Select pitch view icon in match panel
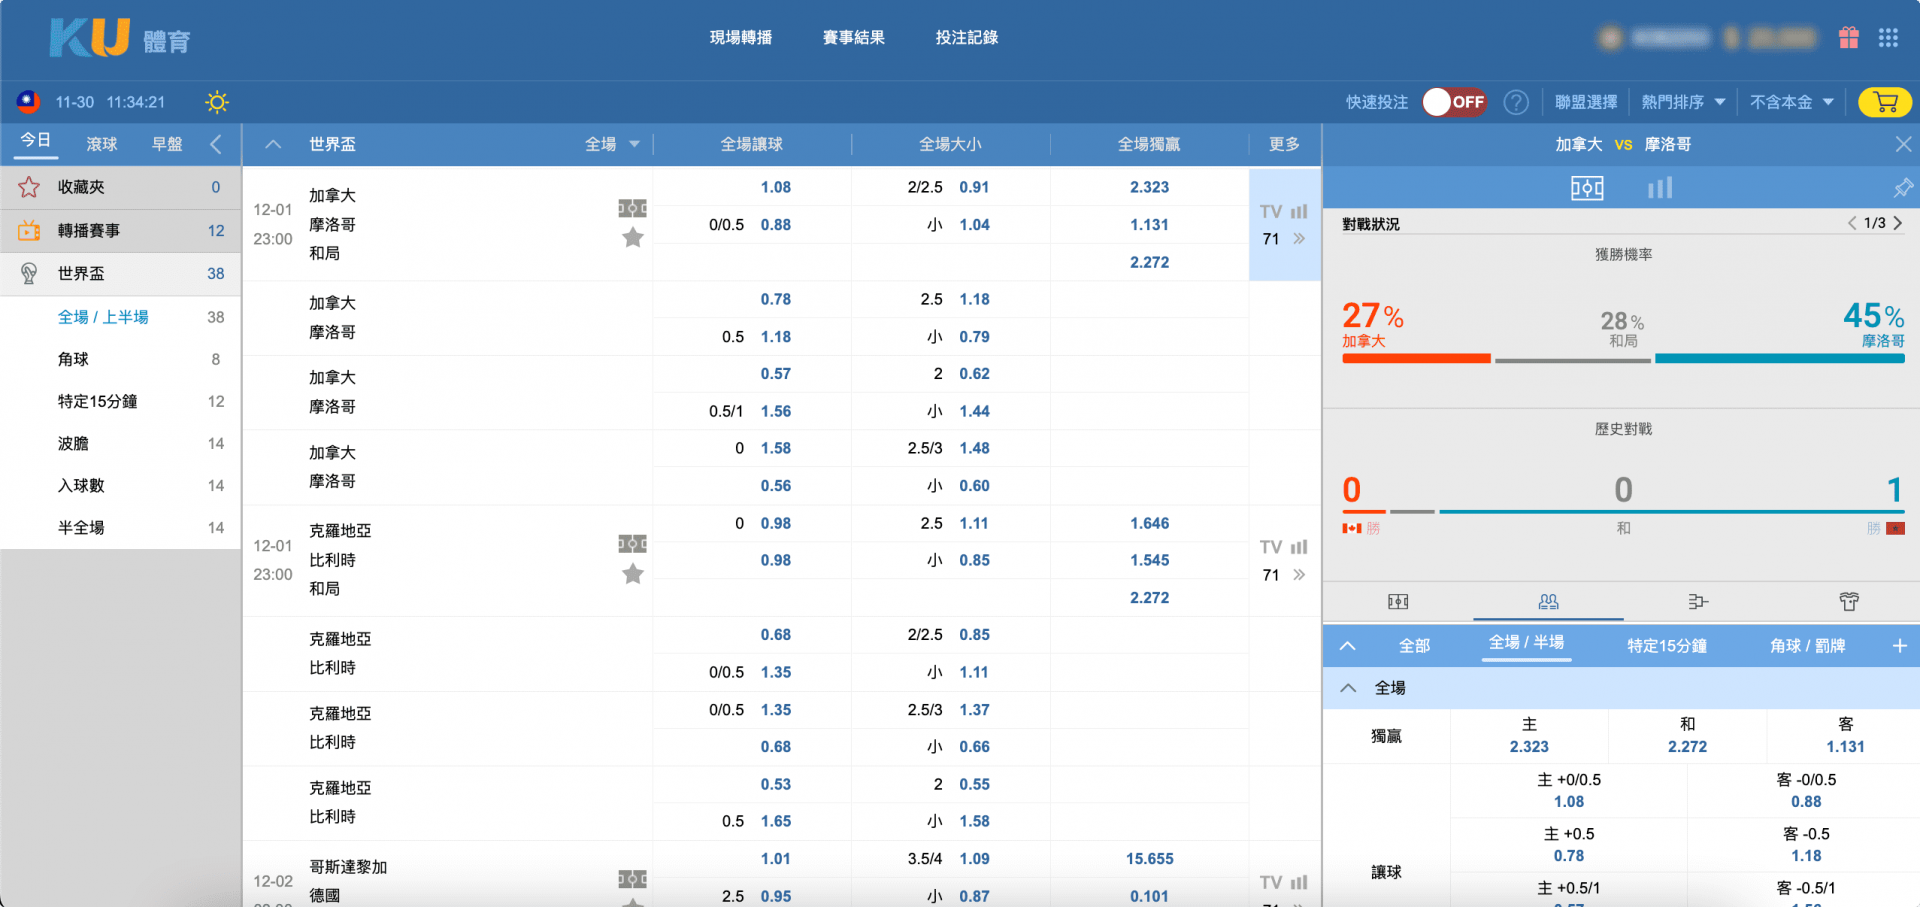Screen dimensions: 1920x907 click(1587, 188)
